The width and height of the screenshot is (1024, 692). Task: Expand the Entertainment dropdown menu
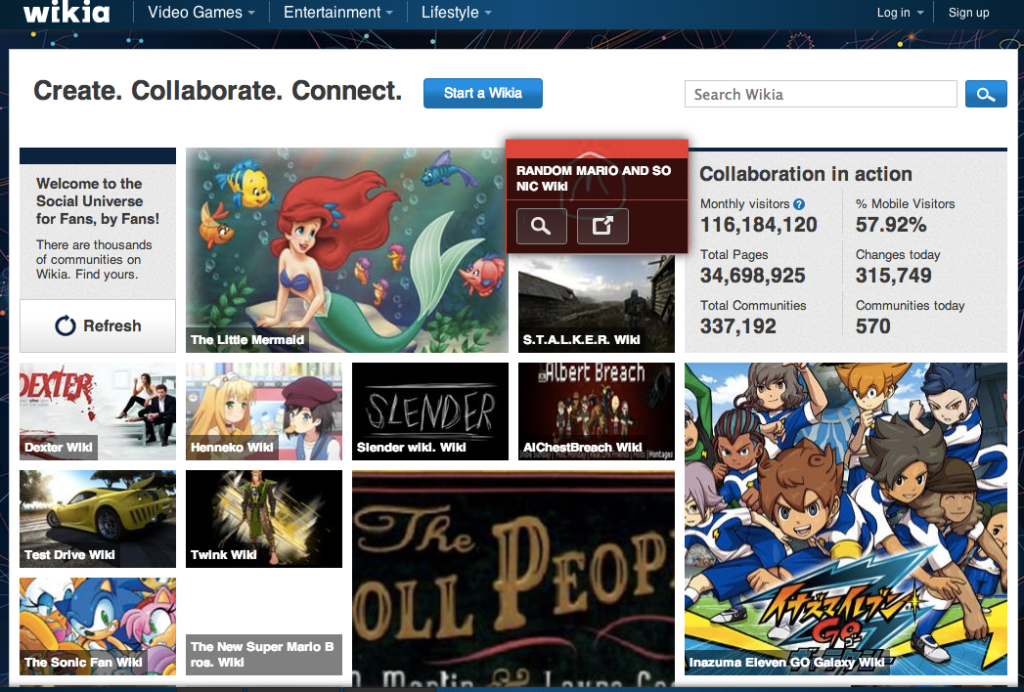pyautogui.click(x=338, y=12)
